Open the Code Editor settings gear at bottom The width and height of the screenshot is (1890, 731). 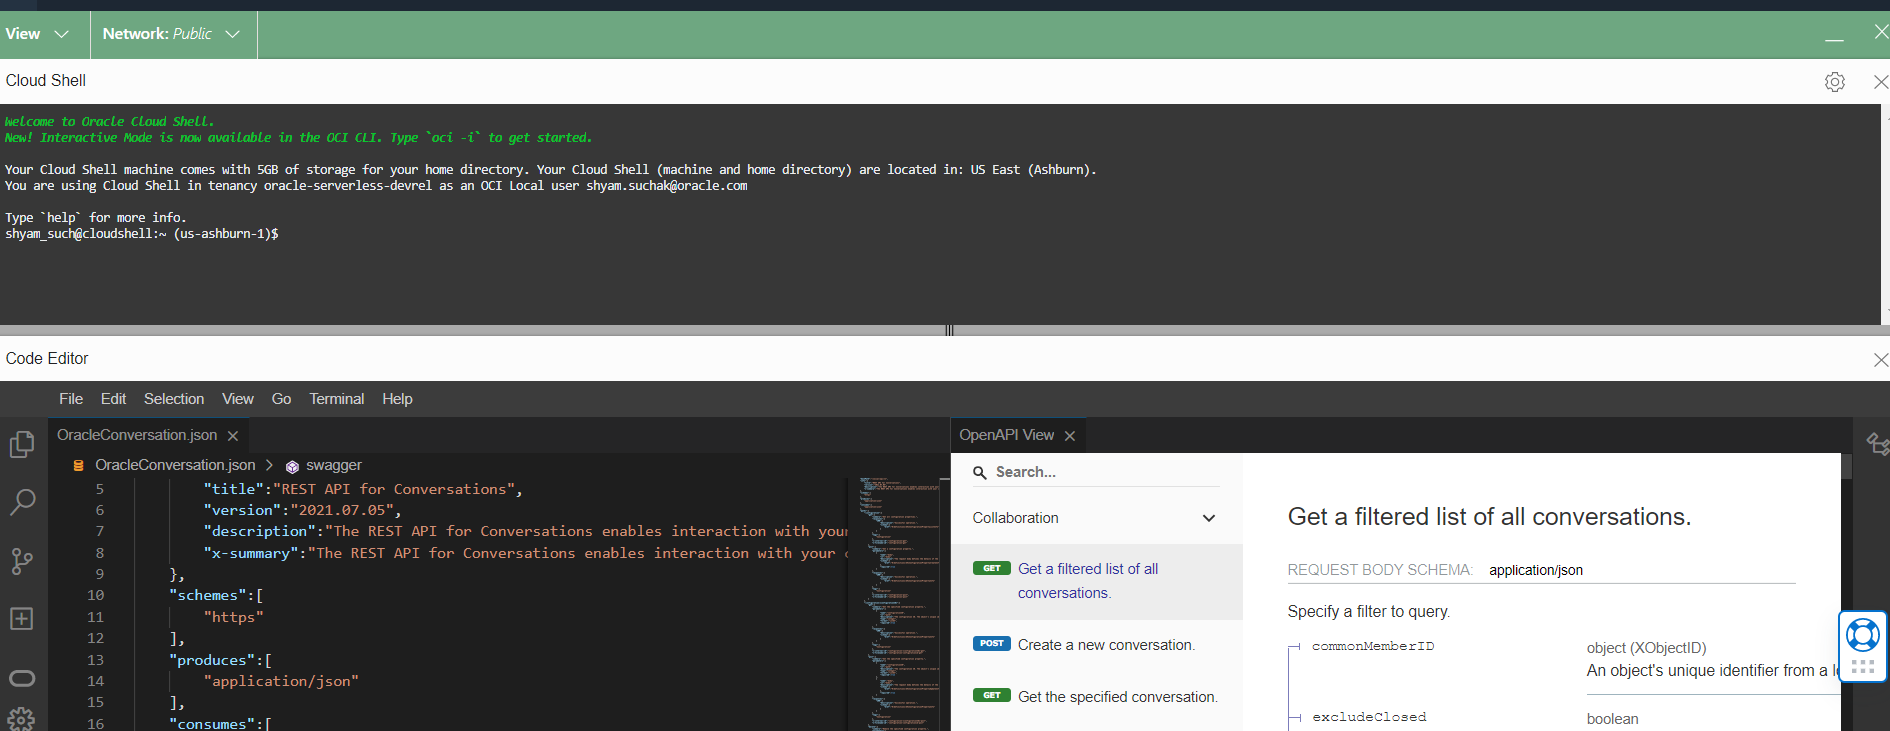[x=22, y=719]
